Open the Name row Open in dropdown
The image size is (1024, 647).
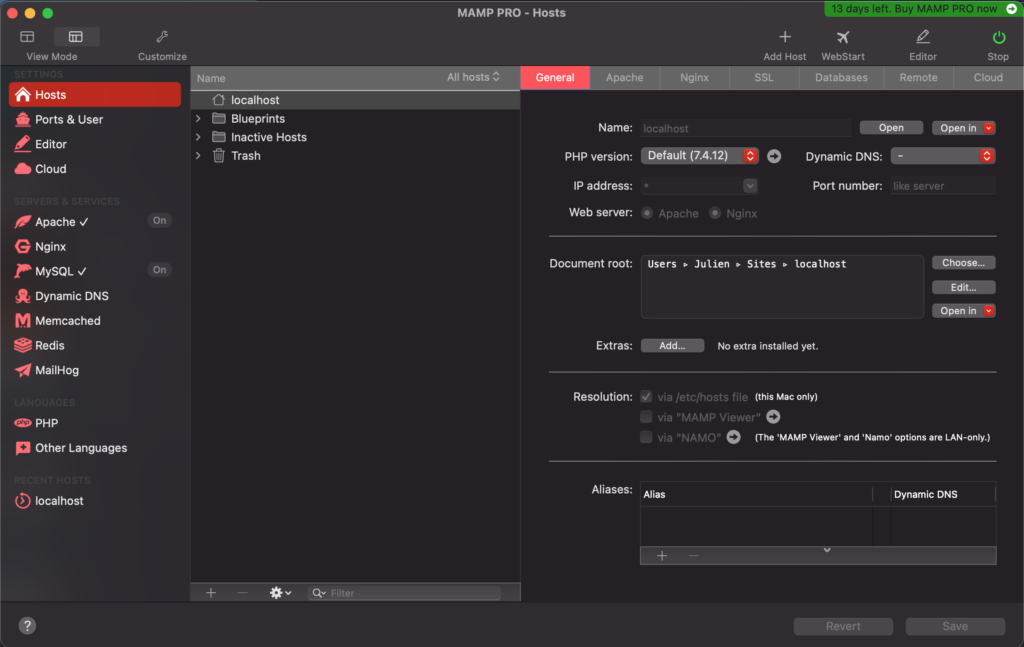963,128
